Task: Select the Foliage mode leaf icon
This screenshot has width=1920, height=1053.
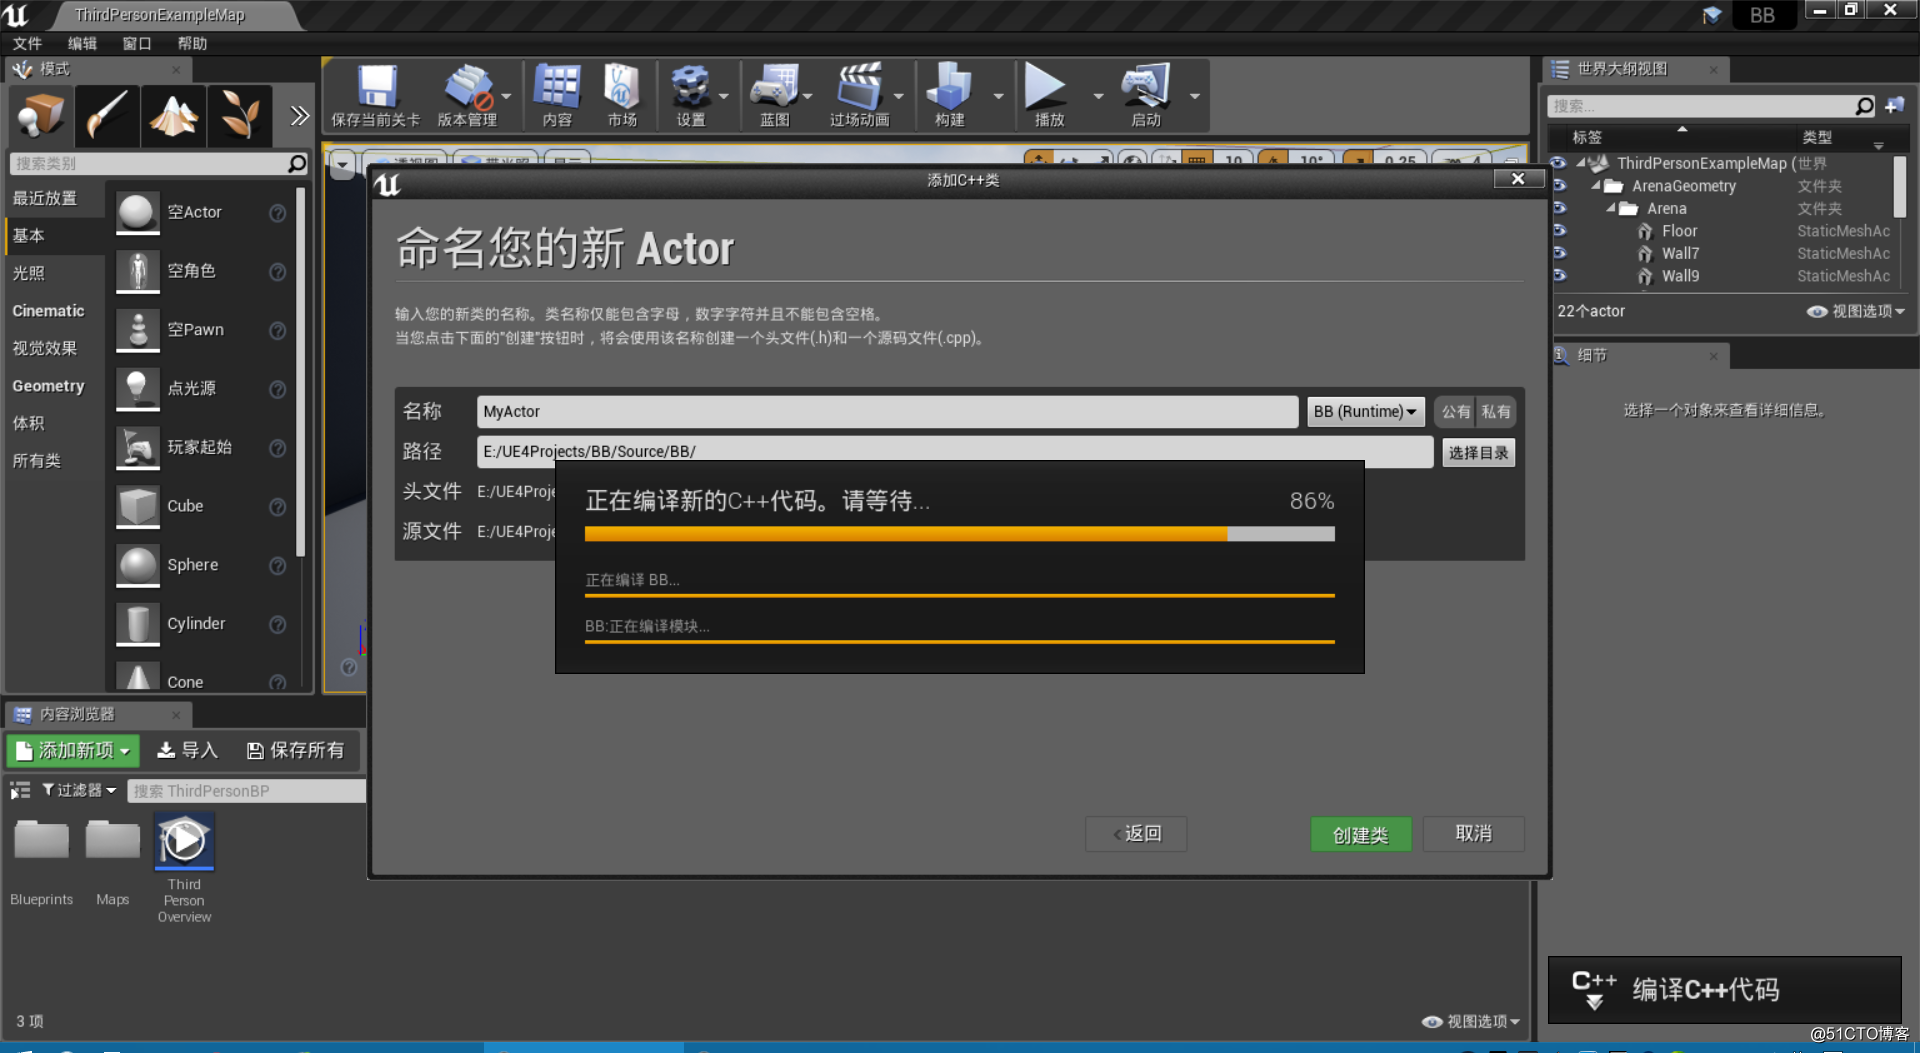Action: [240, 116]
